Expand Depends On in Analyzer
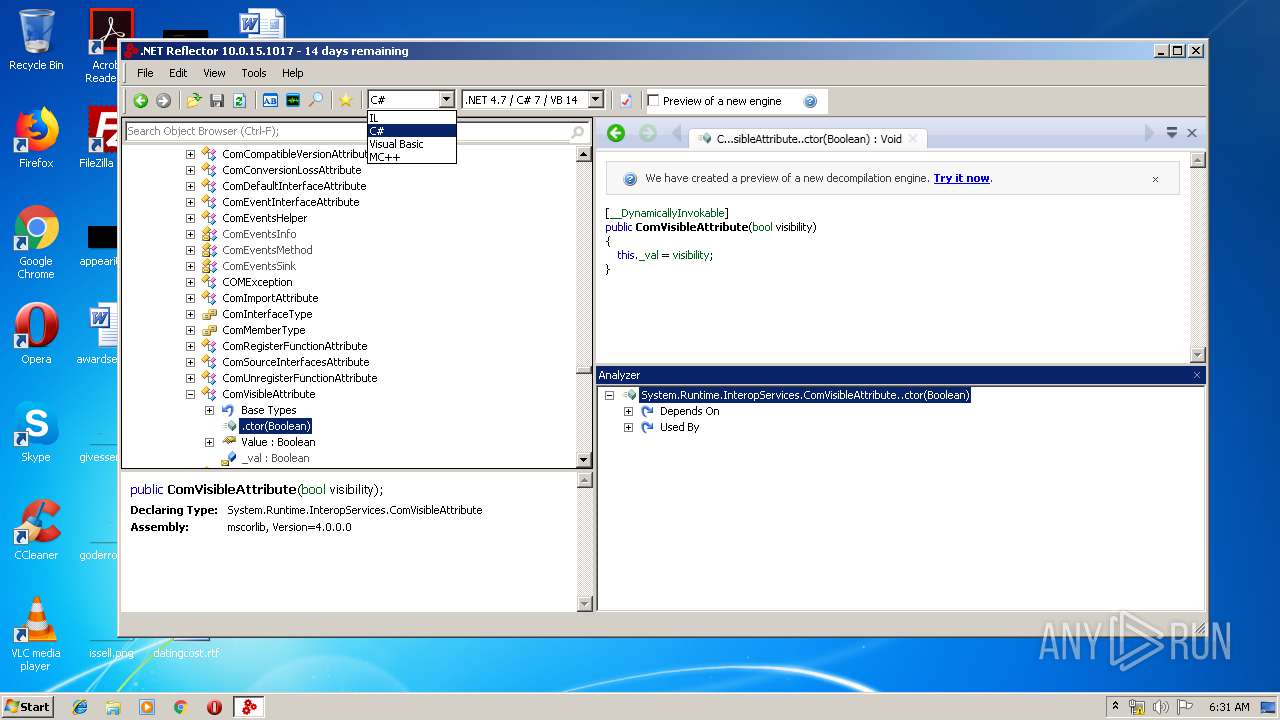 pyautogui.click(x=628, y=411)
